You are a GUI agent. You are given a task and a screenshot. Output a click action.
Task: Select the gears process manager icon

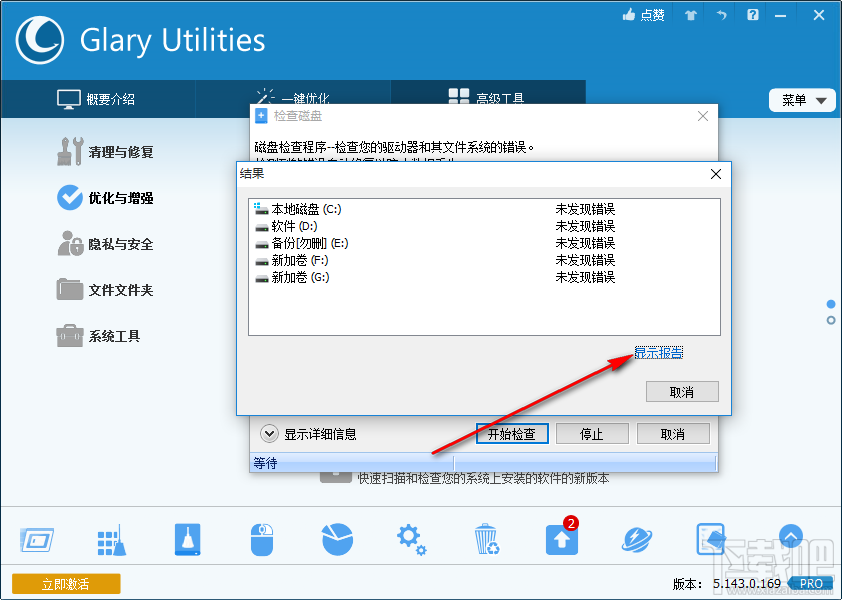pos(411,538)
